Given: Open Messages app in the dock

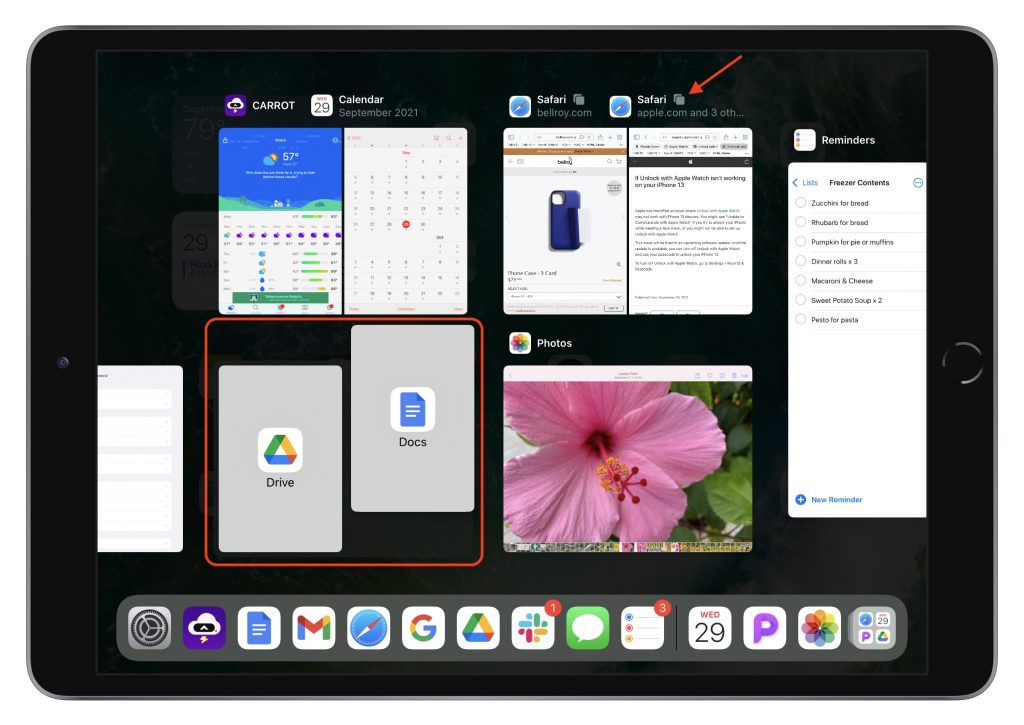Looking at the screenshot, I should pos(587,628).
